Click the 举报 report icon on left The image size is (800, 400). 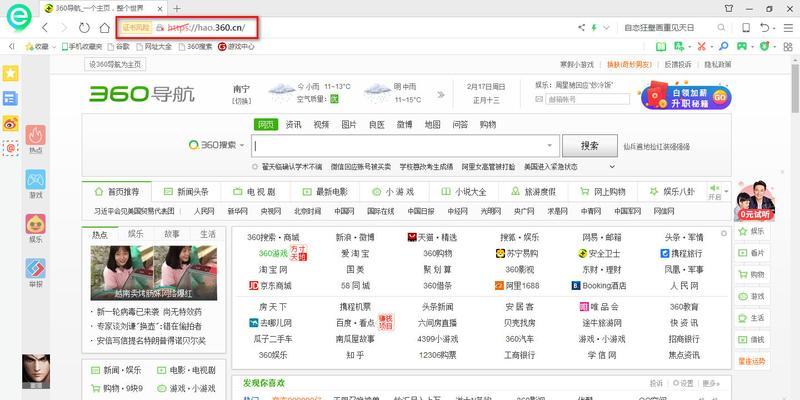click(x=36, y=268)
